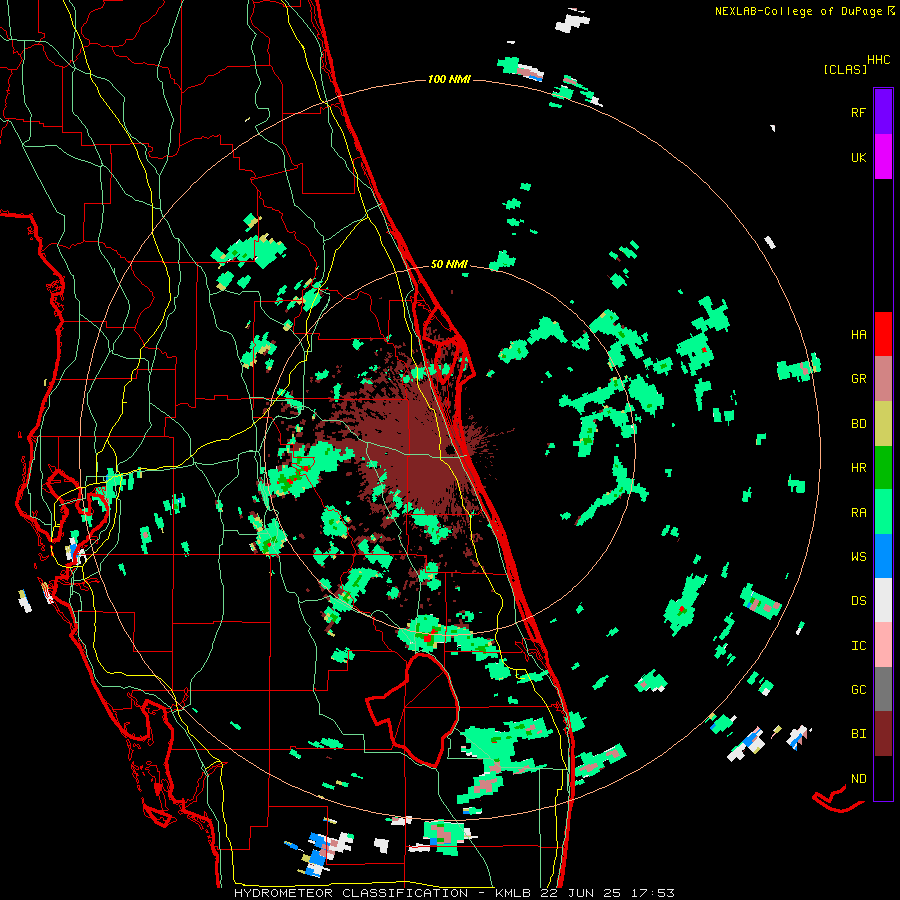Click the 'GR' legend label
Screen dimensions: 900x900
pos(858,379)
